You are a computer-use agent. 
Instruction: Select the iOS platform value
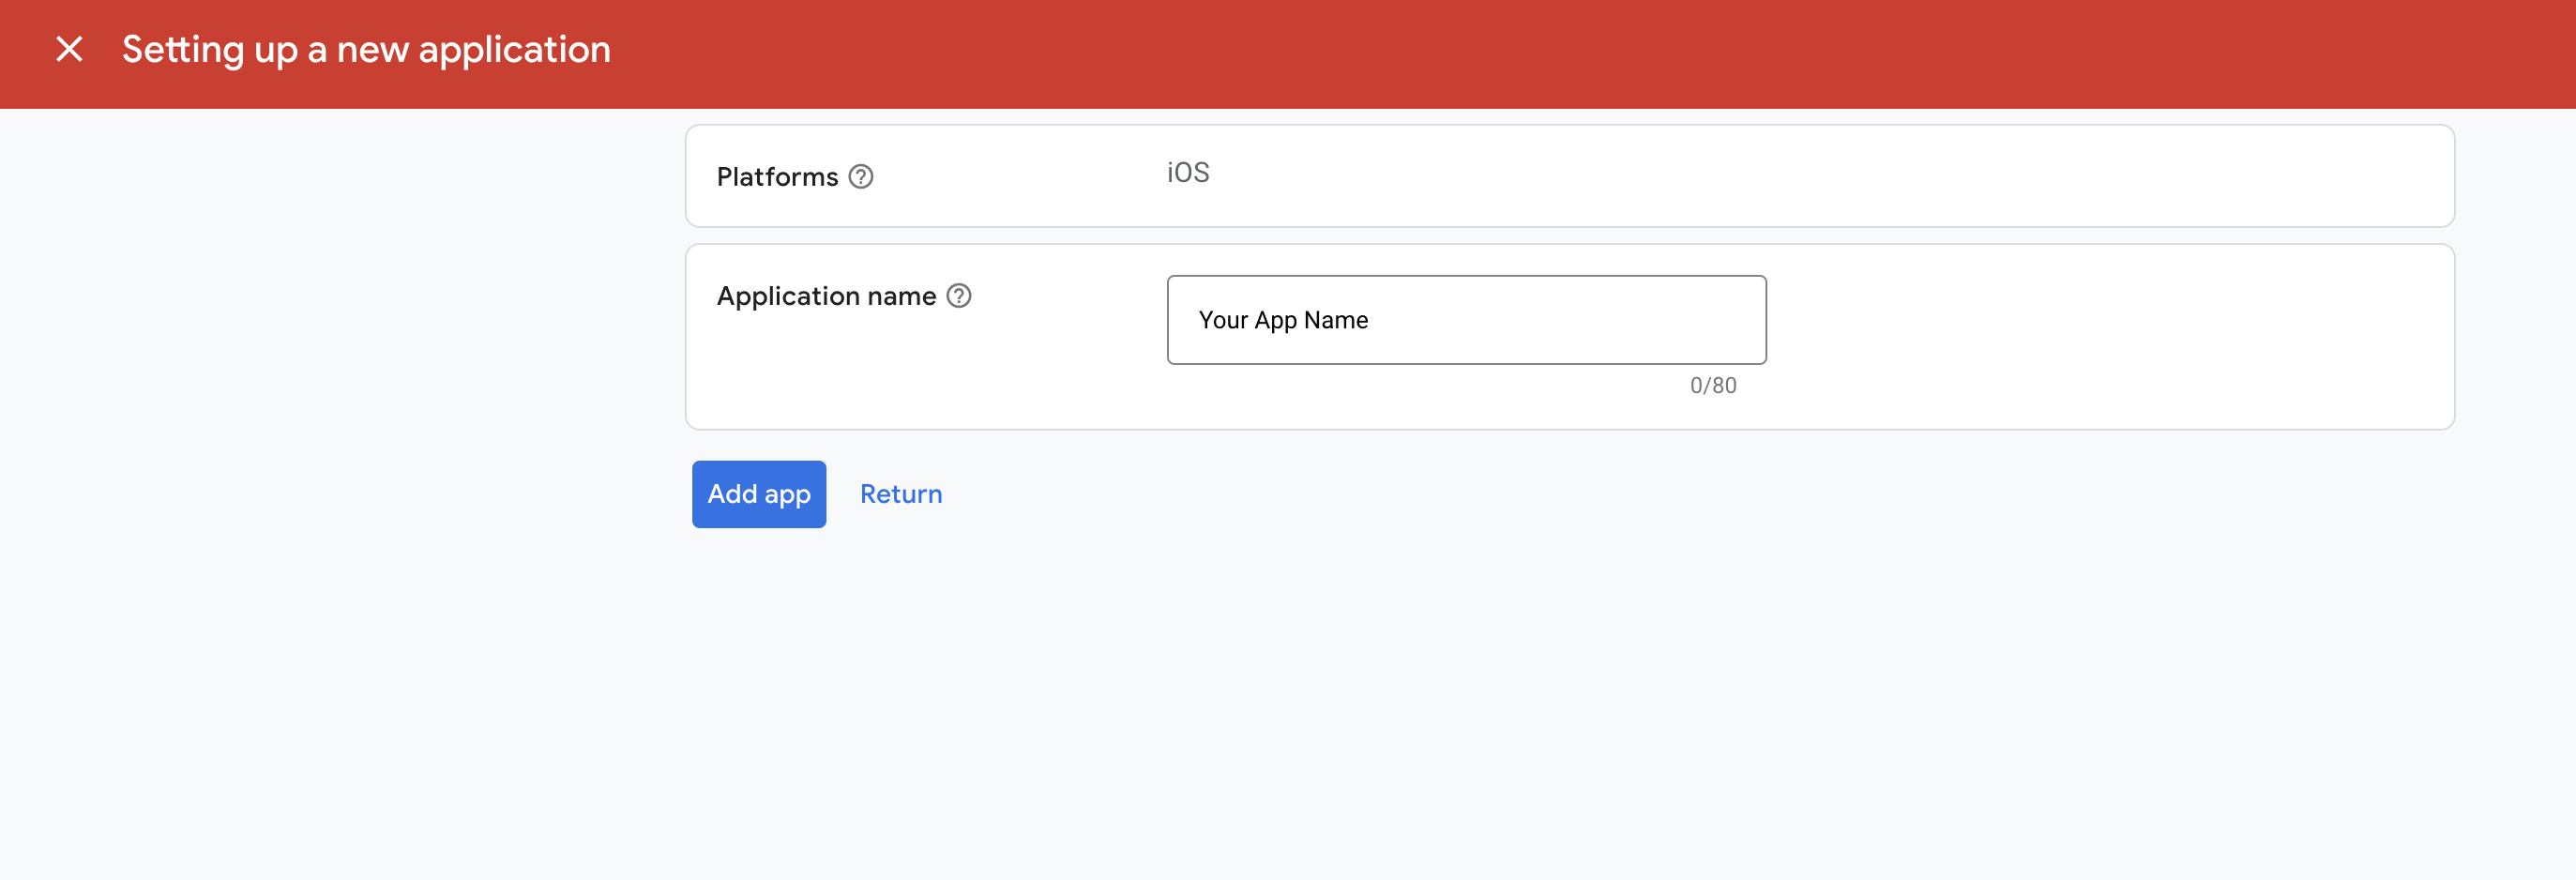pyautogui.click(x=1188, y=173)
